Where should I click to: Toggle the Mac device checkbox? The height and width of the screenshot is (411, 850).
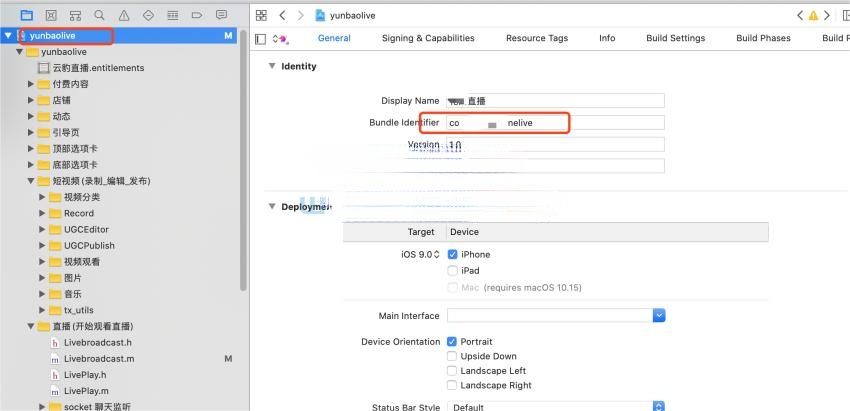tap(453, 287)
